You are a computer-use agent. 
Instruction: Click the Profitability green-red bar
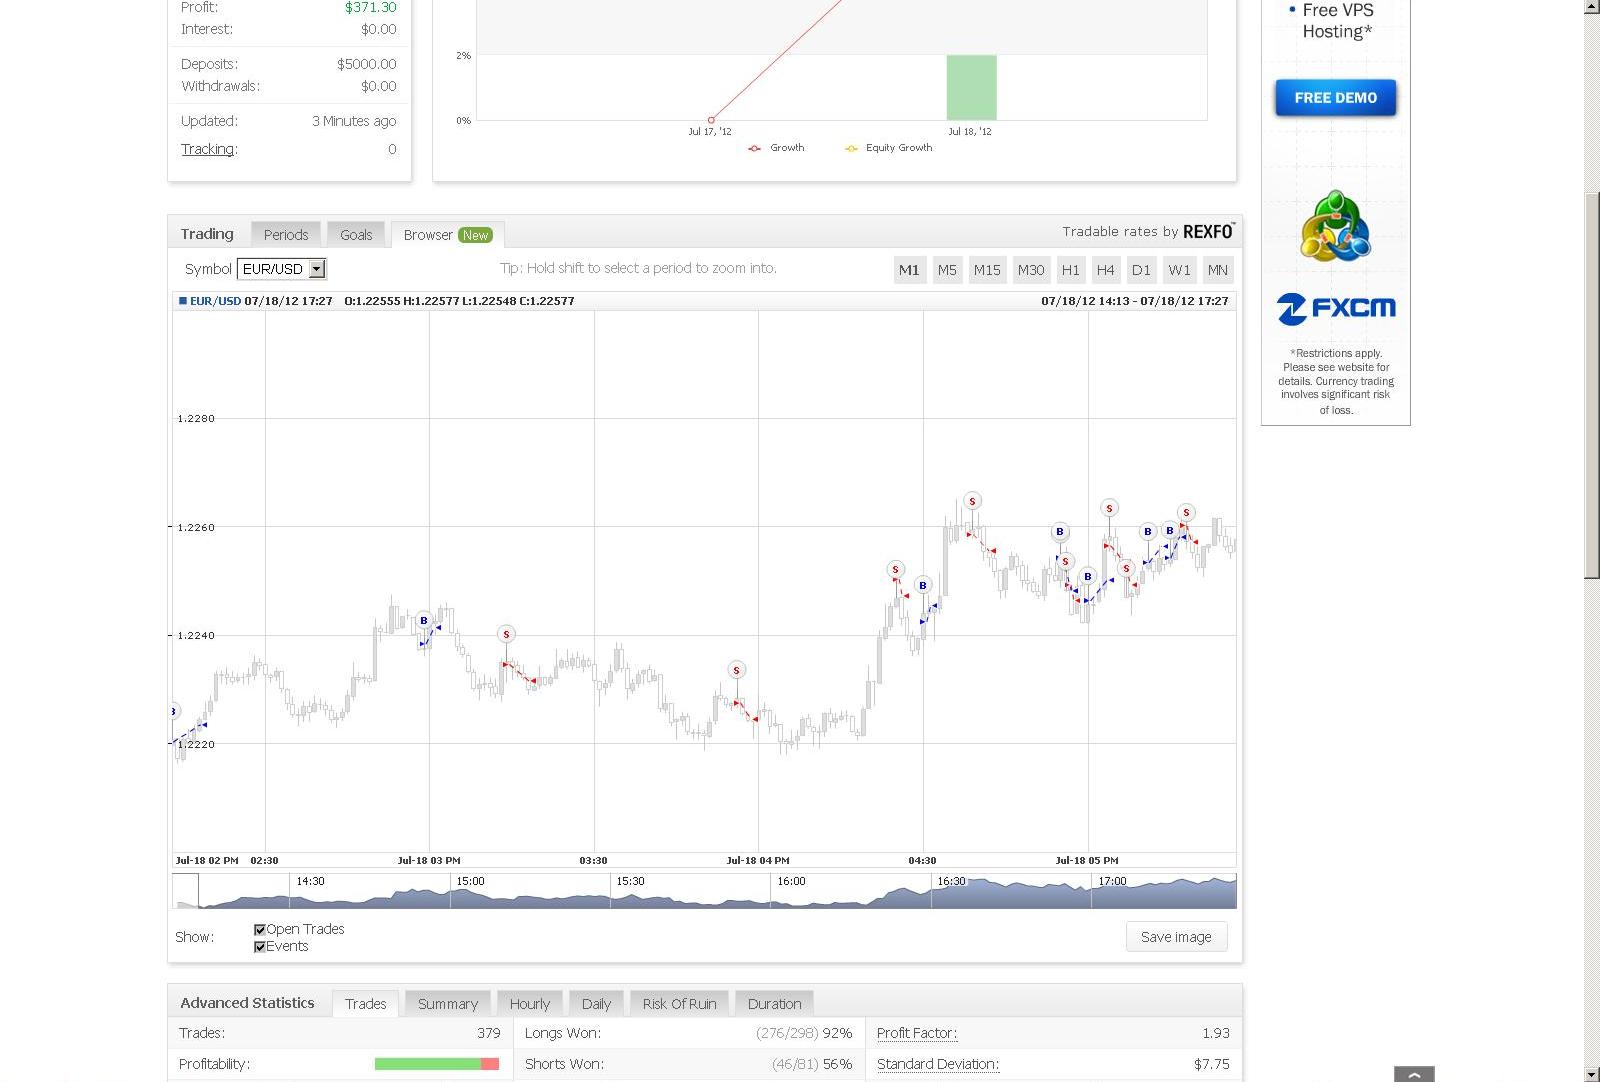[x=436, y=1064]
